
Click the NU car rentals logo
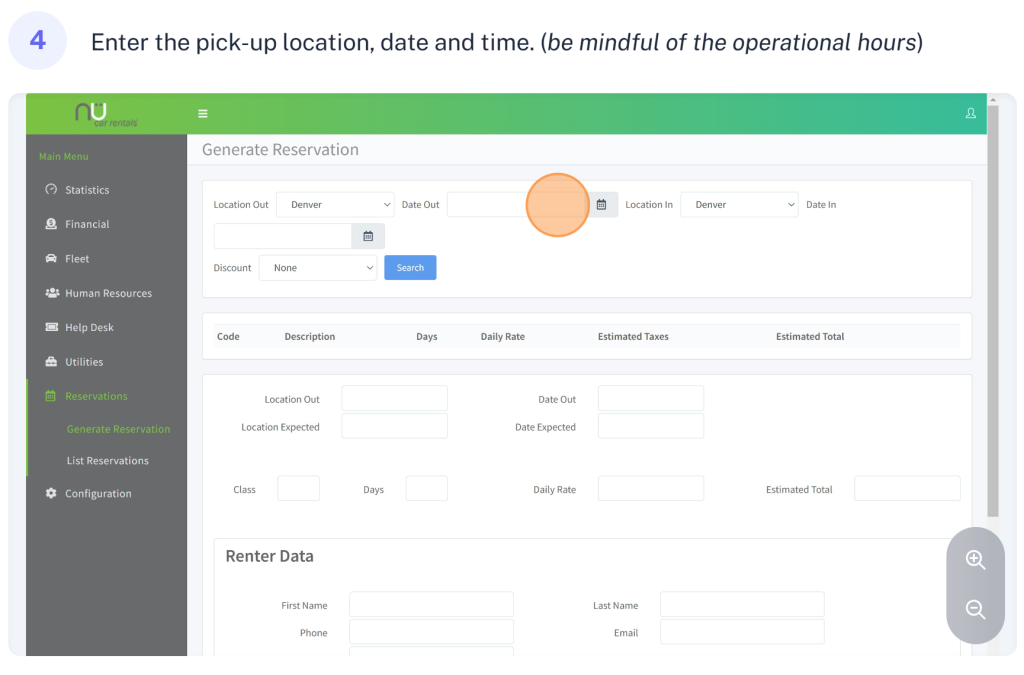click(106, 114)
